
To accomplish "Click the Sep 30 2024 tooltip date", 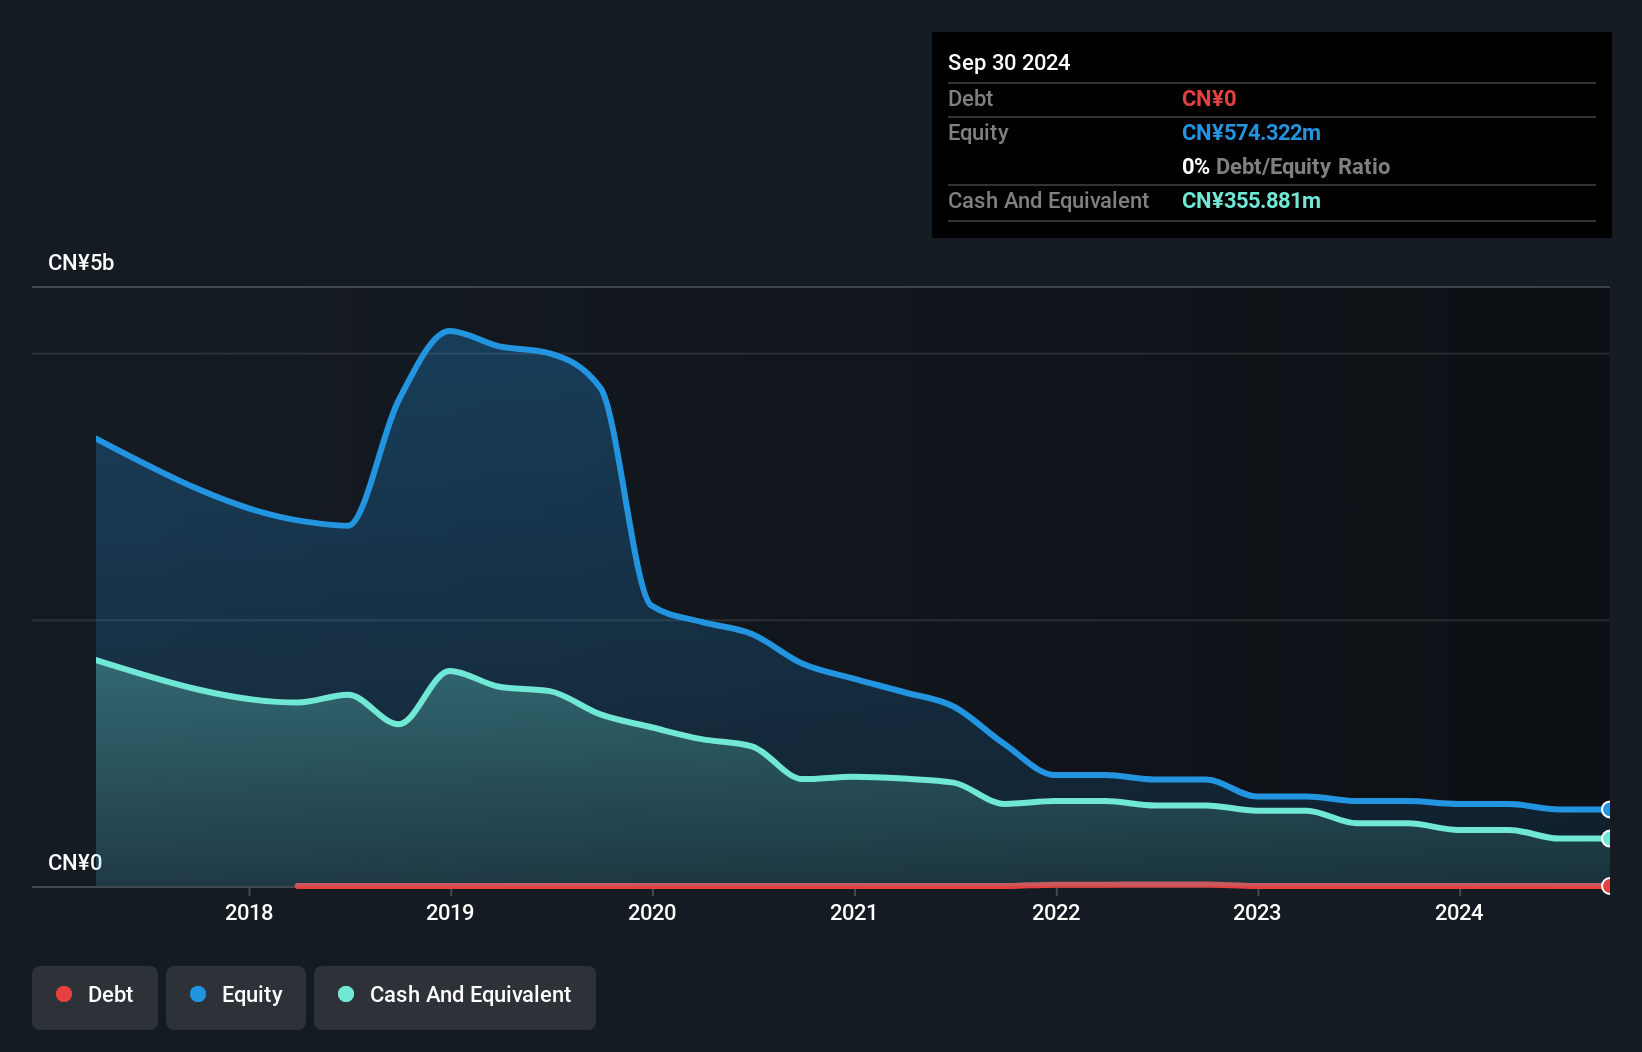I will [1009, 63].
